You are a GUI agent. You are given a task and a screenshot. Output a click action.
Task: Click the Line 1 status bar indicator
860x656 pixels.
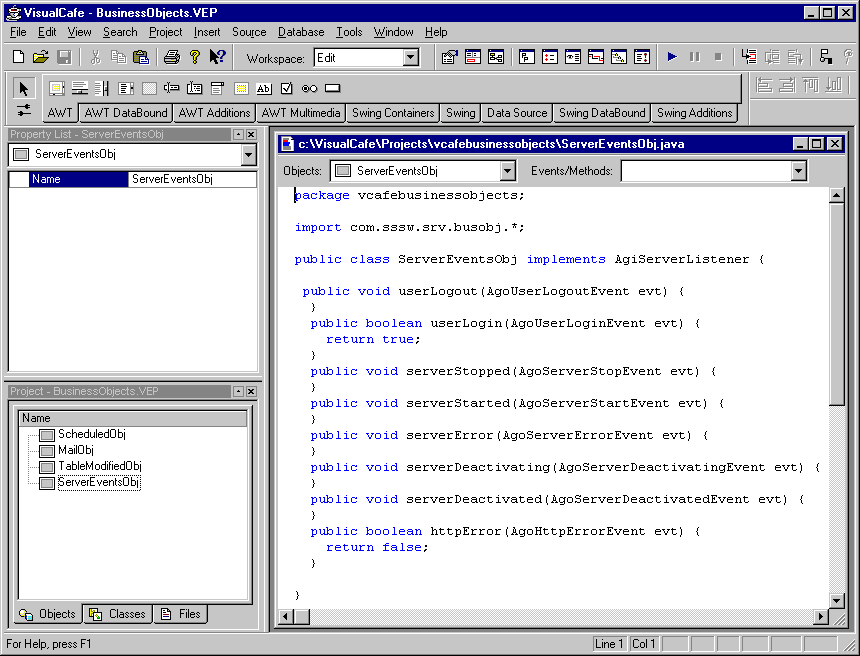(x=609, y=644)
